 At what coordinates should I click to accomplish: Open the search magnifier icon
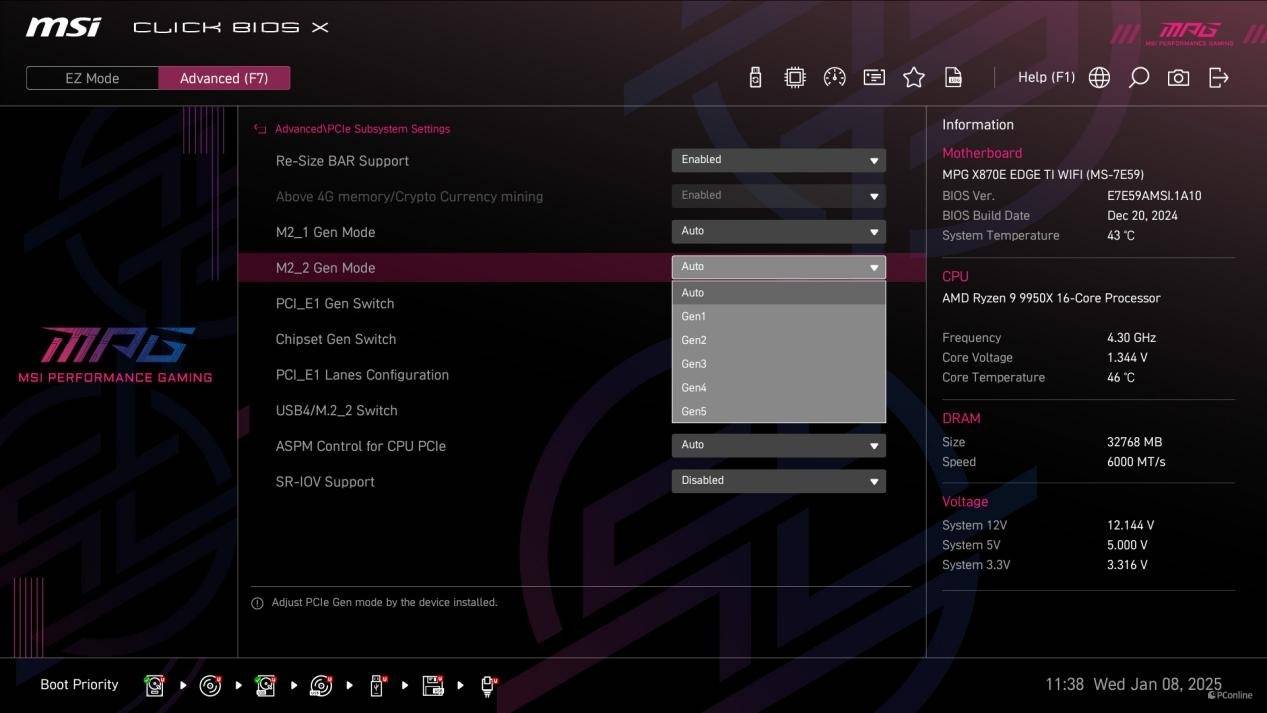coord(1138,78)
